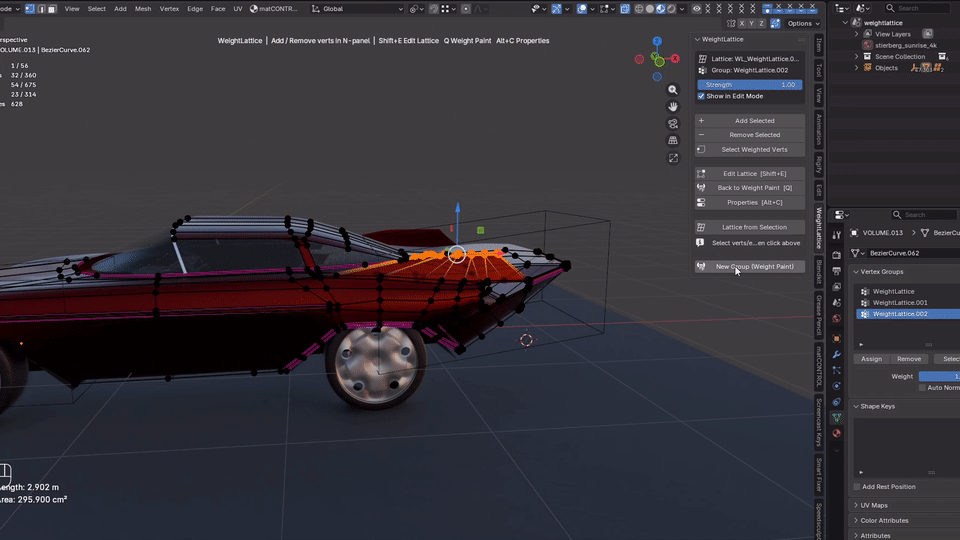The height and width of the screenshot is (540, 960).
Task: Select solid viewport shading icon
Action: tap(650, 9)
